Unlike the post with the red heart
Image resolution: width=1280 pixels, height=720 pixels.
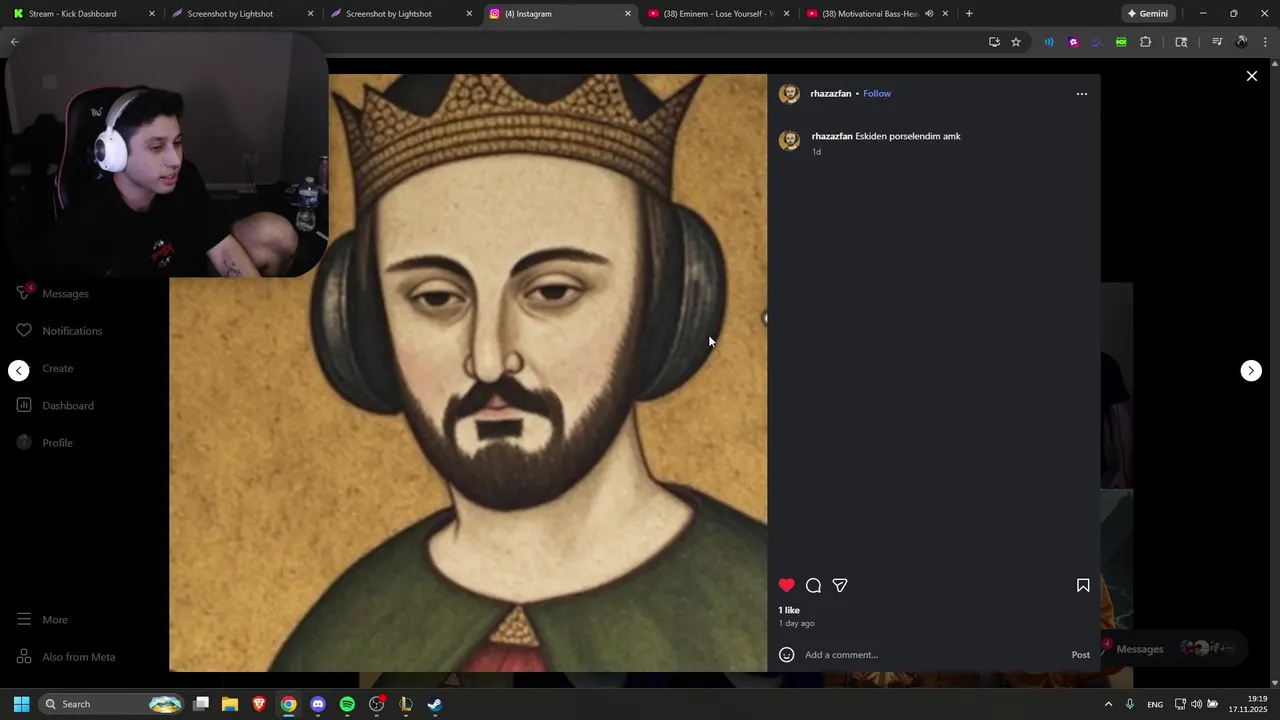click(787, 585)
